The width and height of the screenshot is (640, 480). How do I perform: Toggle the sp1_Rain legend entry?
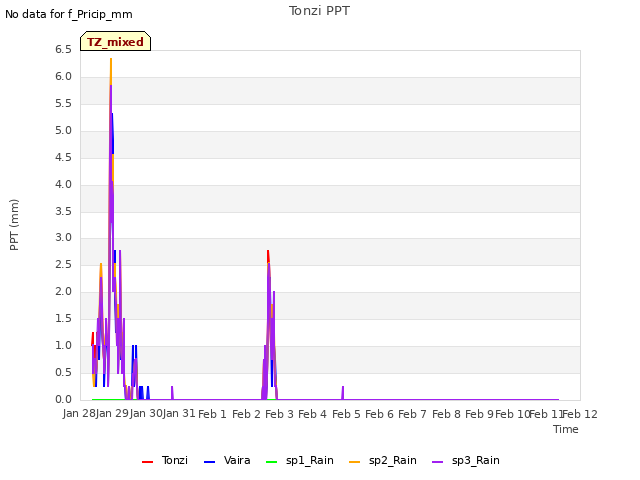coord(300,460)
